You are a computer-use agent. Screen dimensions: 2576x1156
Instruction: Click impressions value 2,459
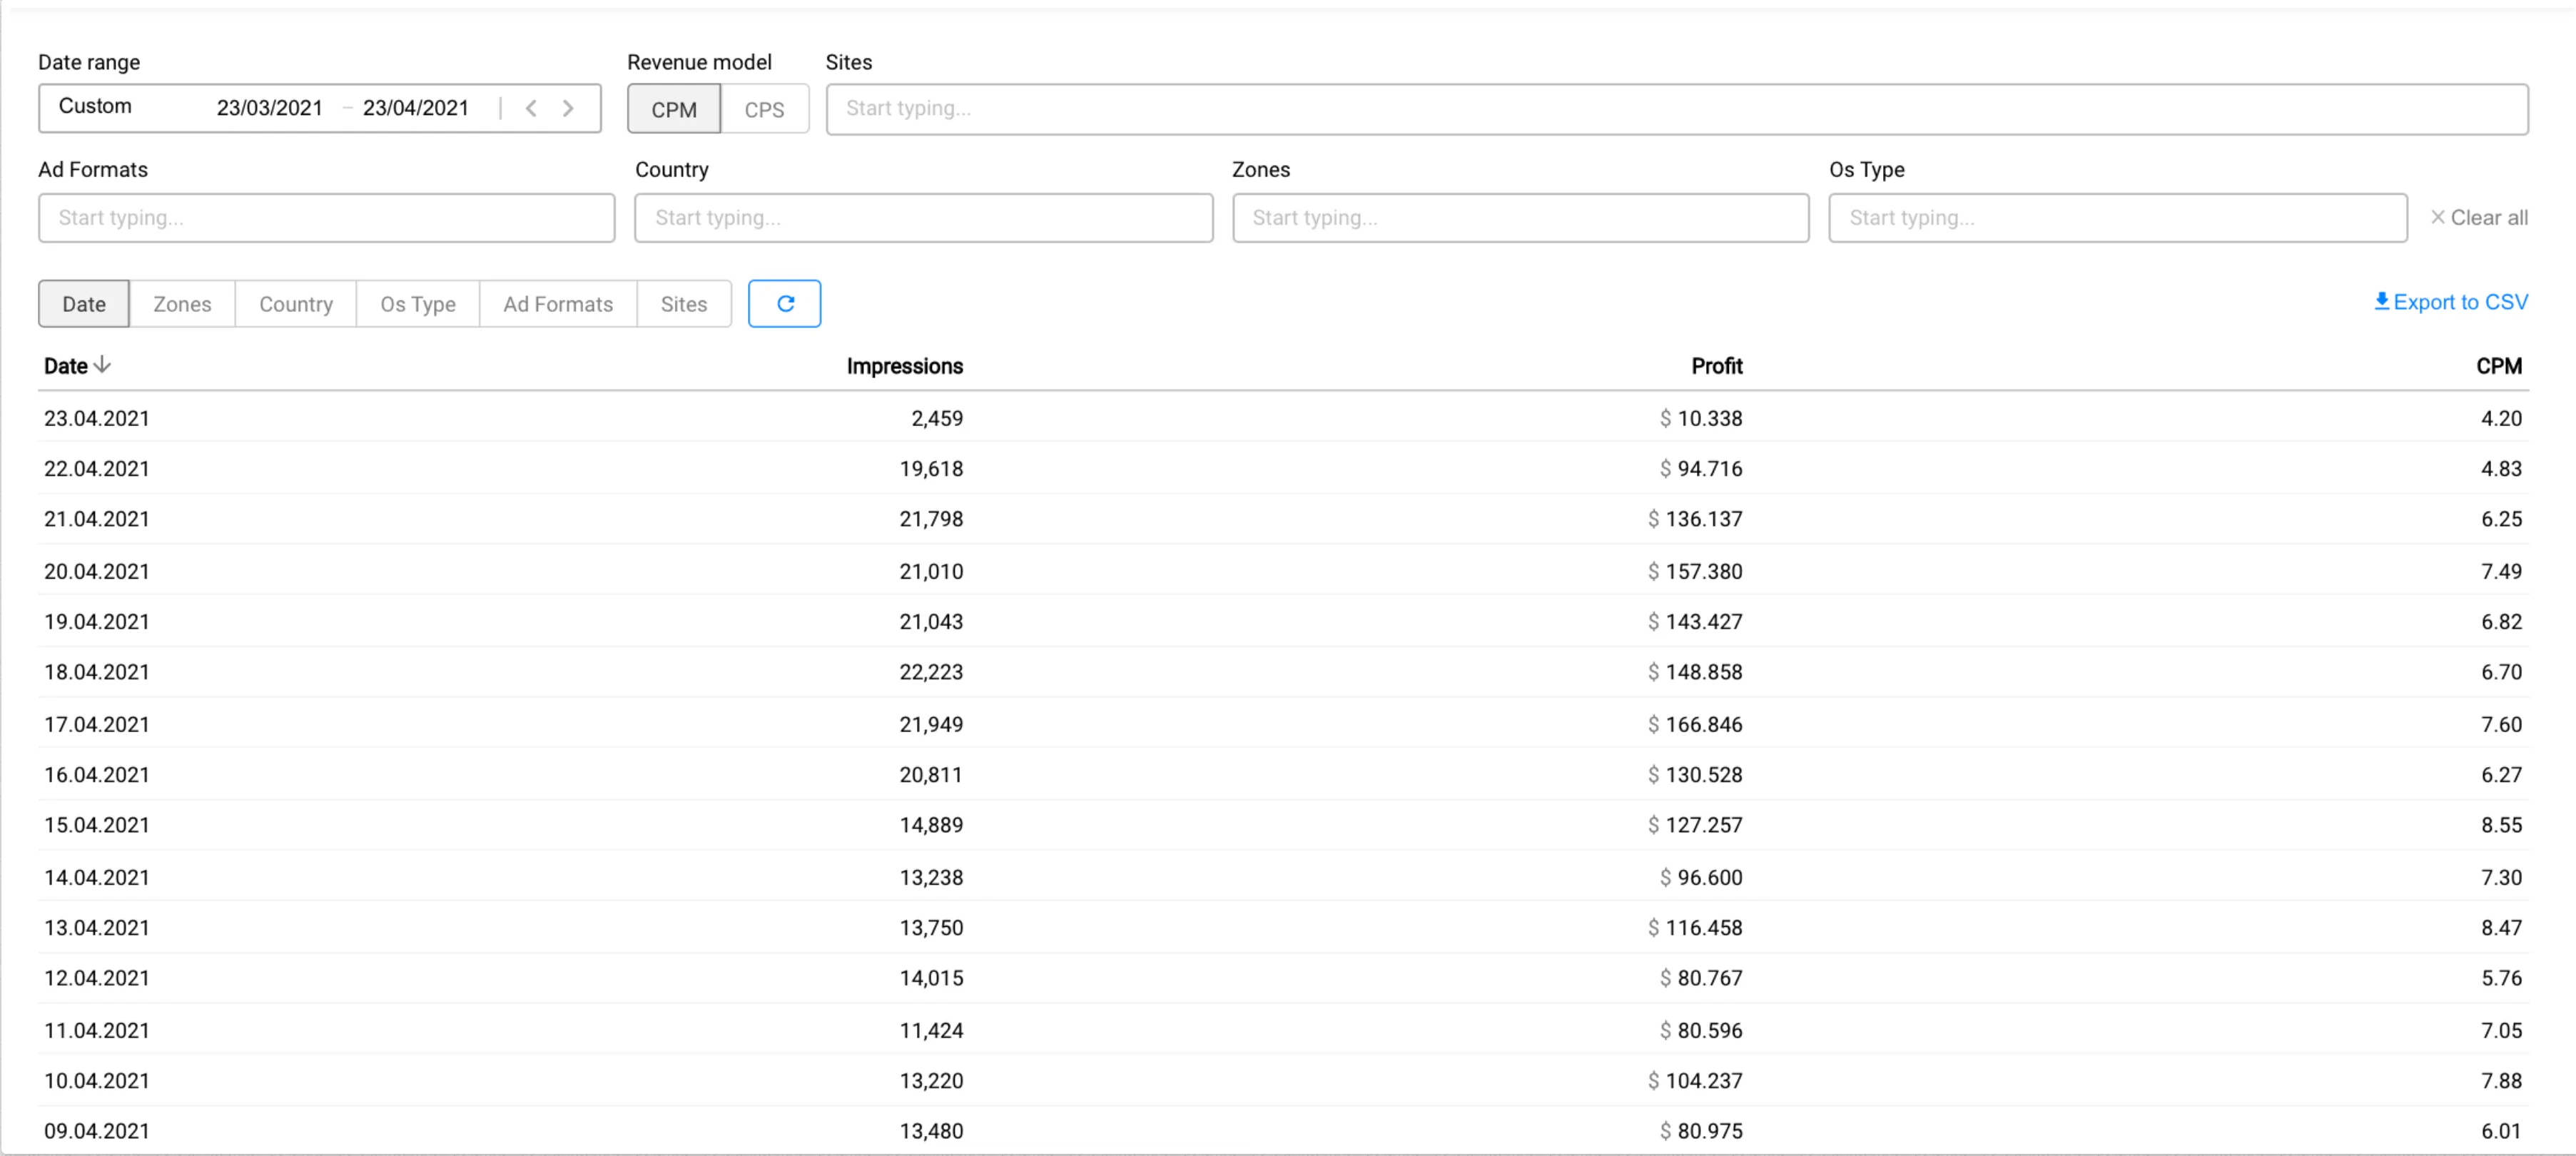[937, 418]
